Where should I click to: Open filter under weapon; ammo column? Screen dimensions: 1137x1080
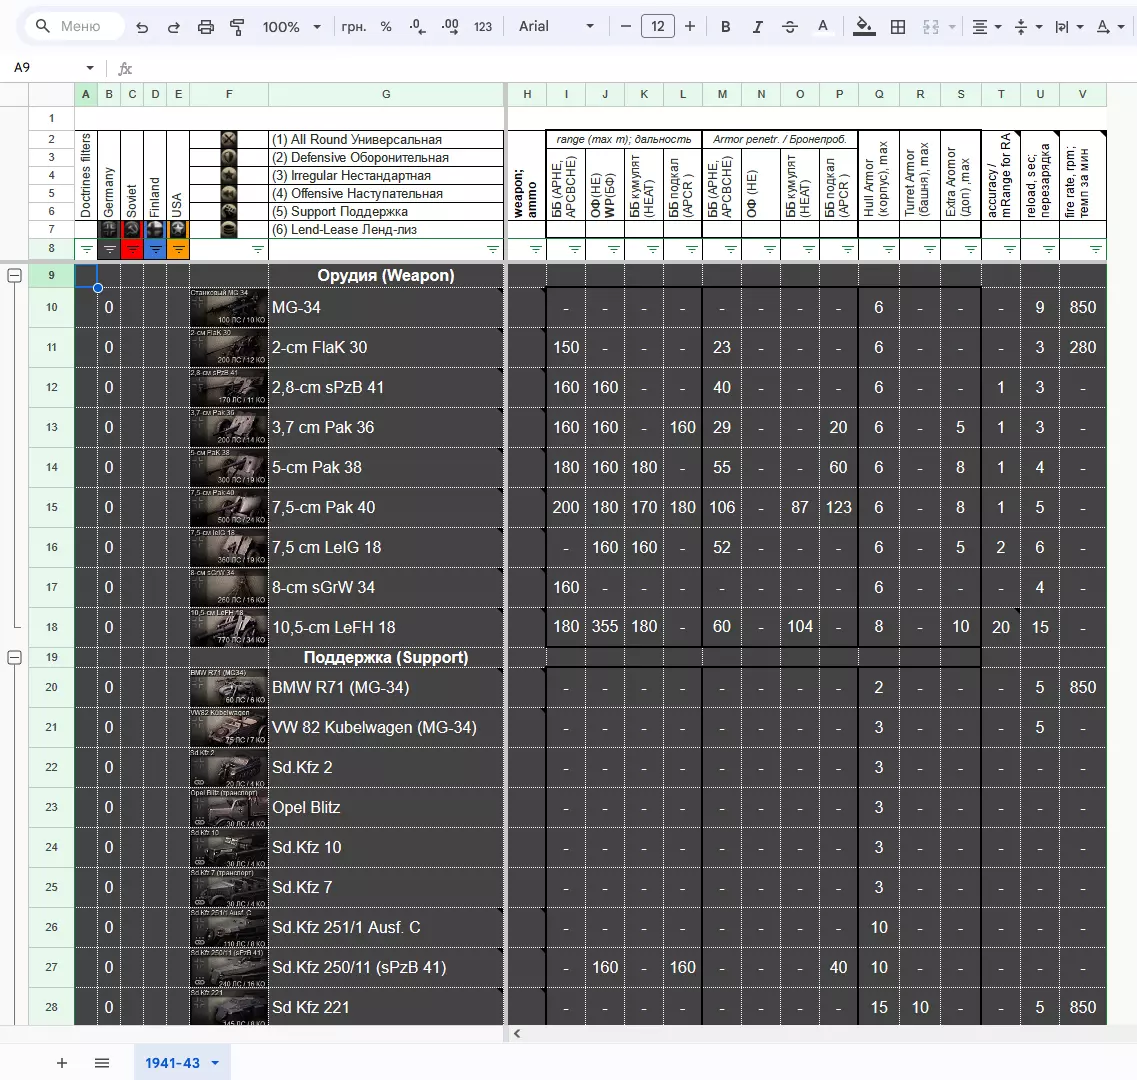536,250
